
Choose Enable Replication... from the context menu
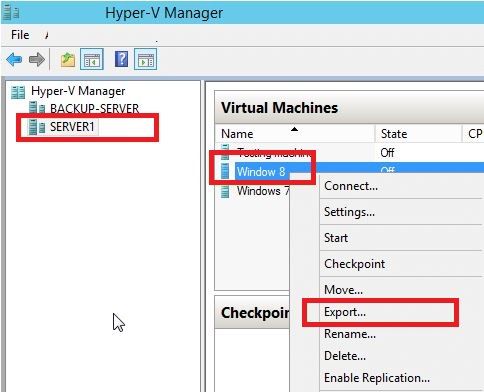[401, 378]
